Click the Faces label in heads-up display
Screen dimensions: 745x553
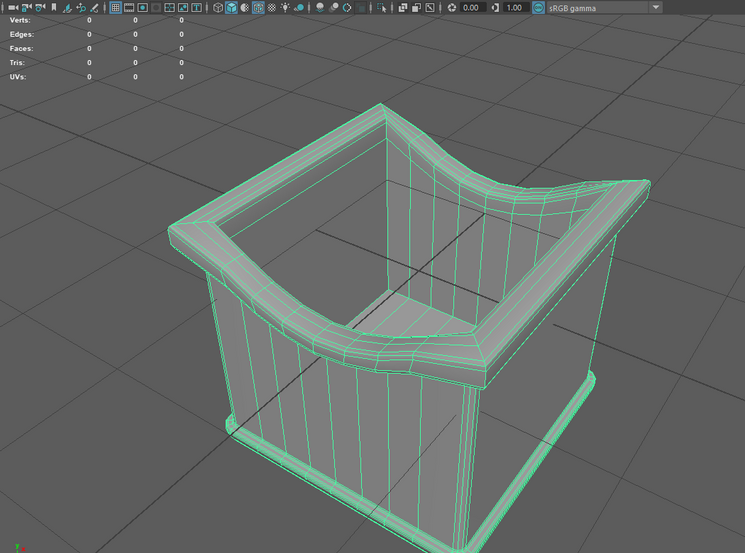point(21,48)
